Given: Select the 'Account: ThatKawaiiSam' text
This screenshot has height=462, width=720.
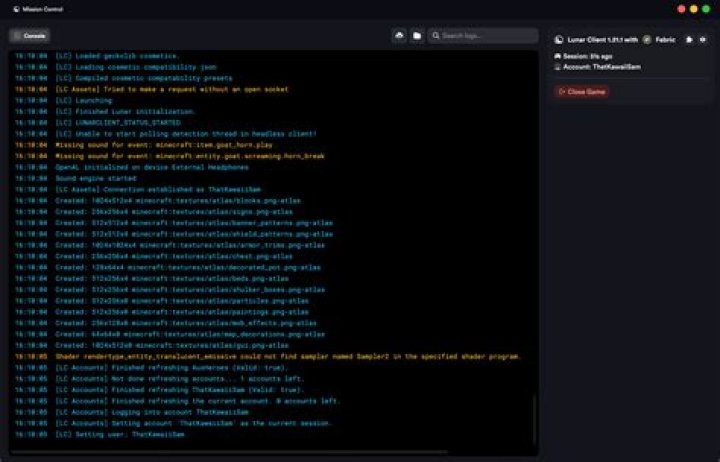Looking at the screenshot, I should pyautogui.click(x=602, y=67).
